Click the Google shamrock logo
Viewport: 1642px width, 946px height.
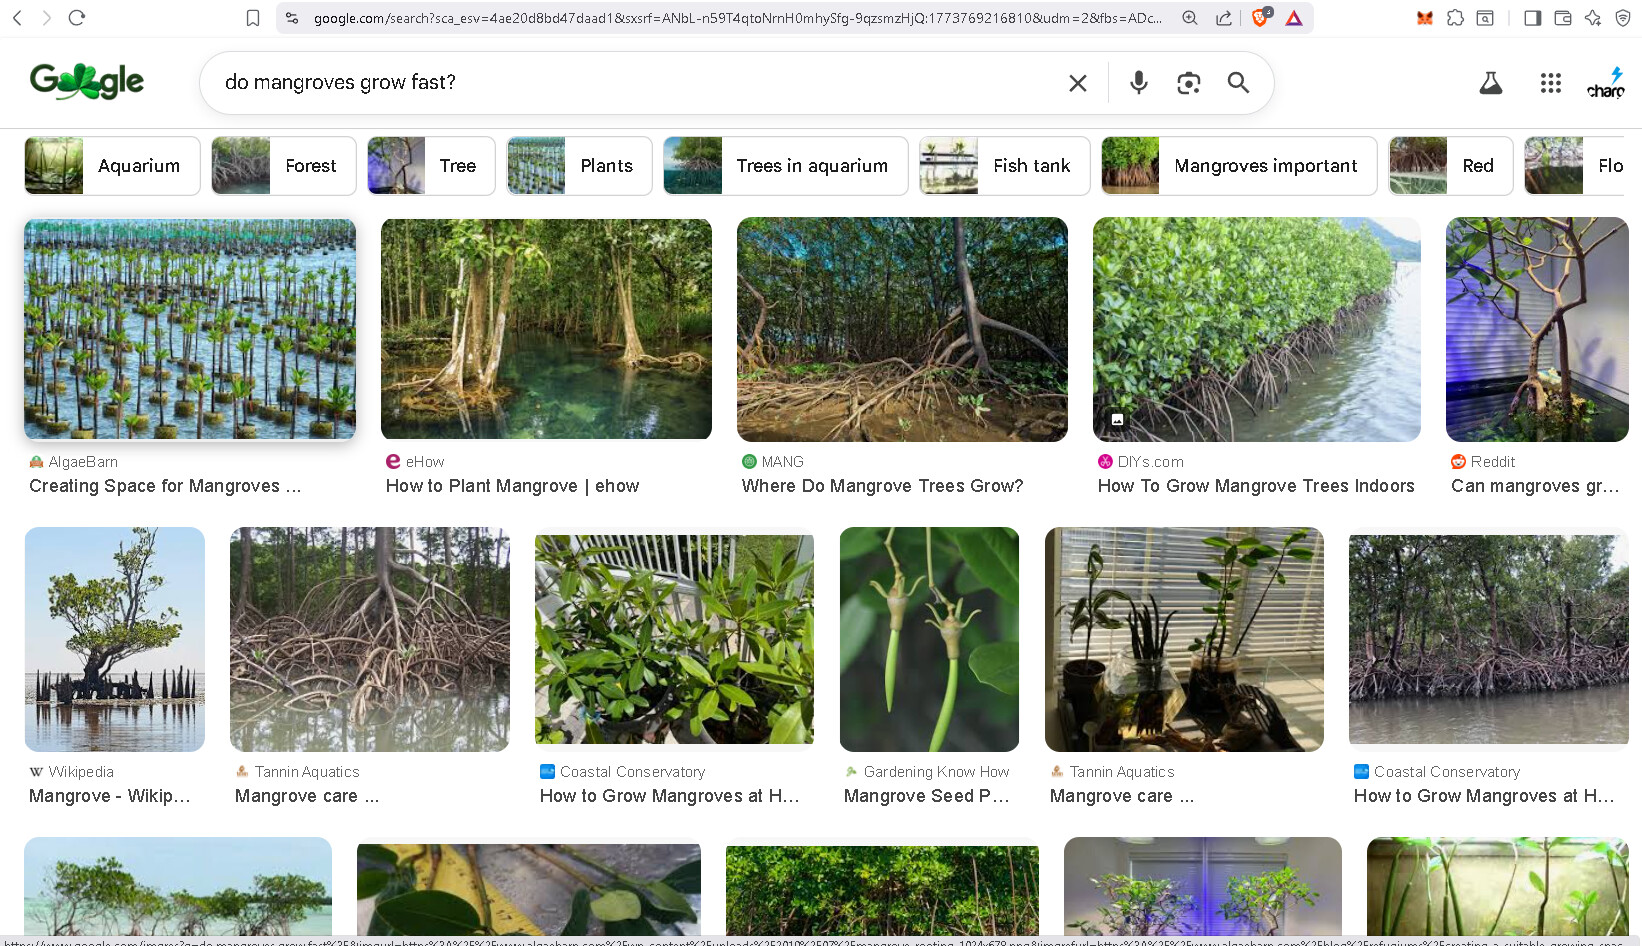pos(87,82)
